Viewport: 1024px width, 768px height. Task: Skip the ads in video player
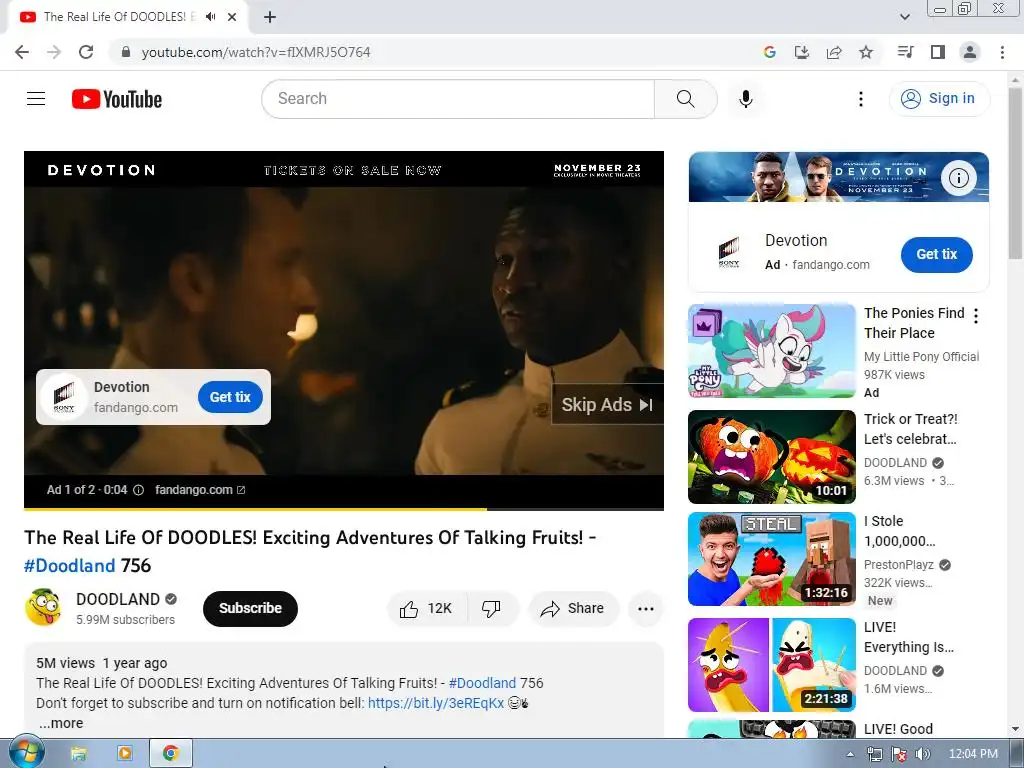[x=607, y=405]
